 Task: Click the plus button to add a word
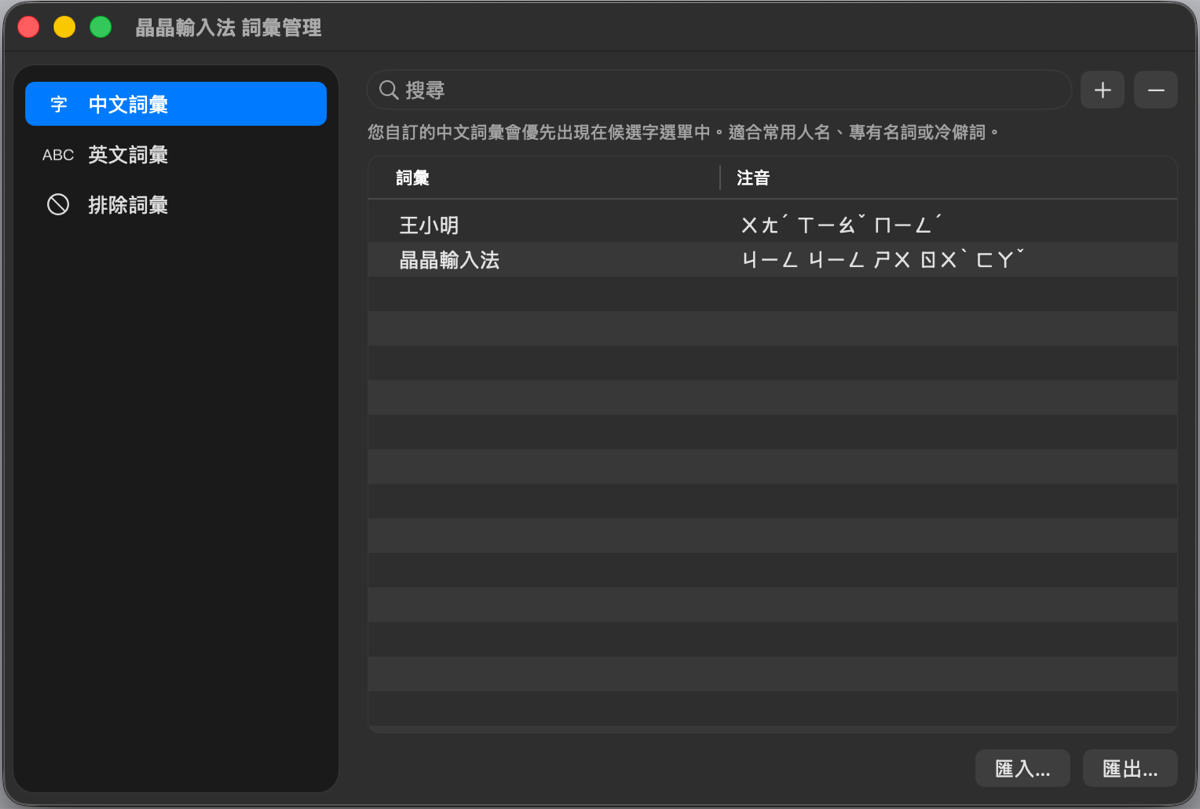(x=1102, y=90)
